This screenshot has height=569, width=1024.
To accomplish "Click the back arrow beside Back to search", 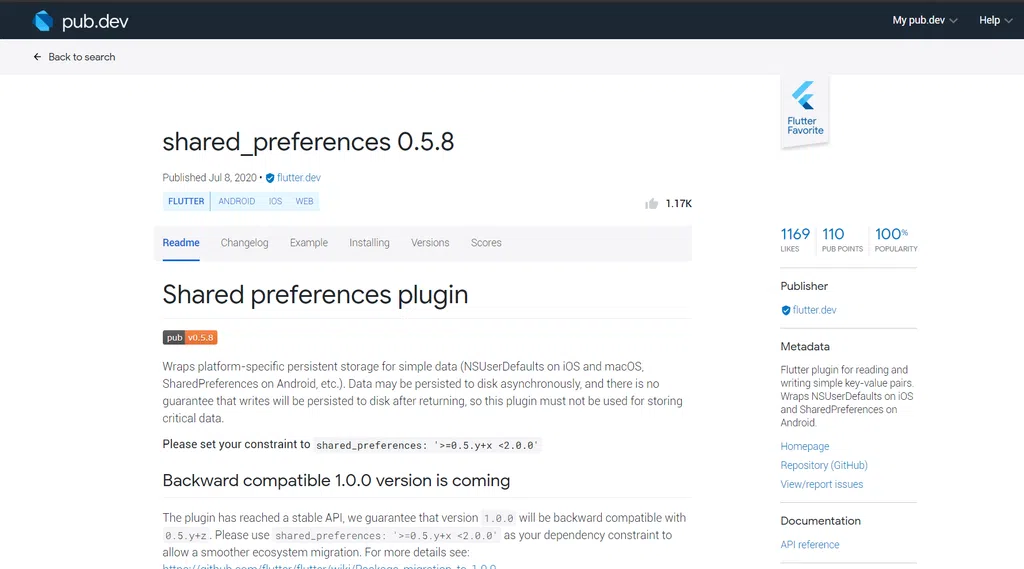I will tap(37, 57).
